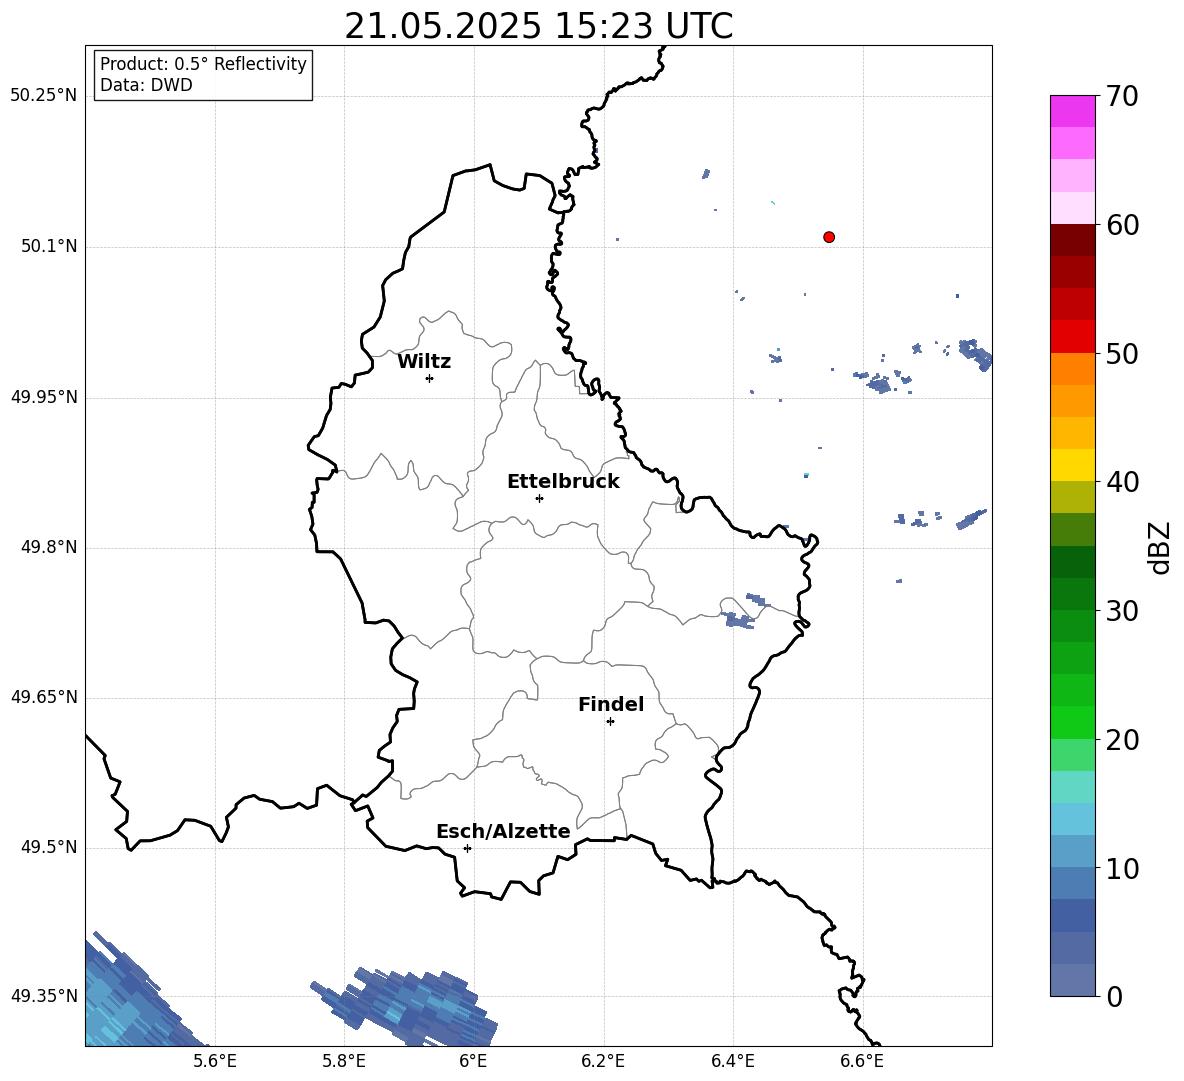Click the 70 colorbar tick label
The height and width of the screenshot is (1081, 1184).
pos(1122,96)
